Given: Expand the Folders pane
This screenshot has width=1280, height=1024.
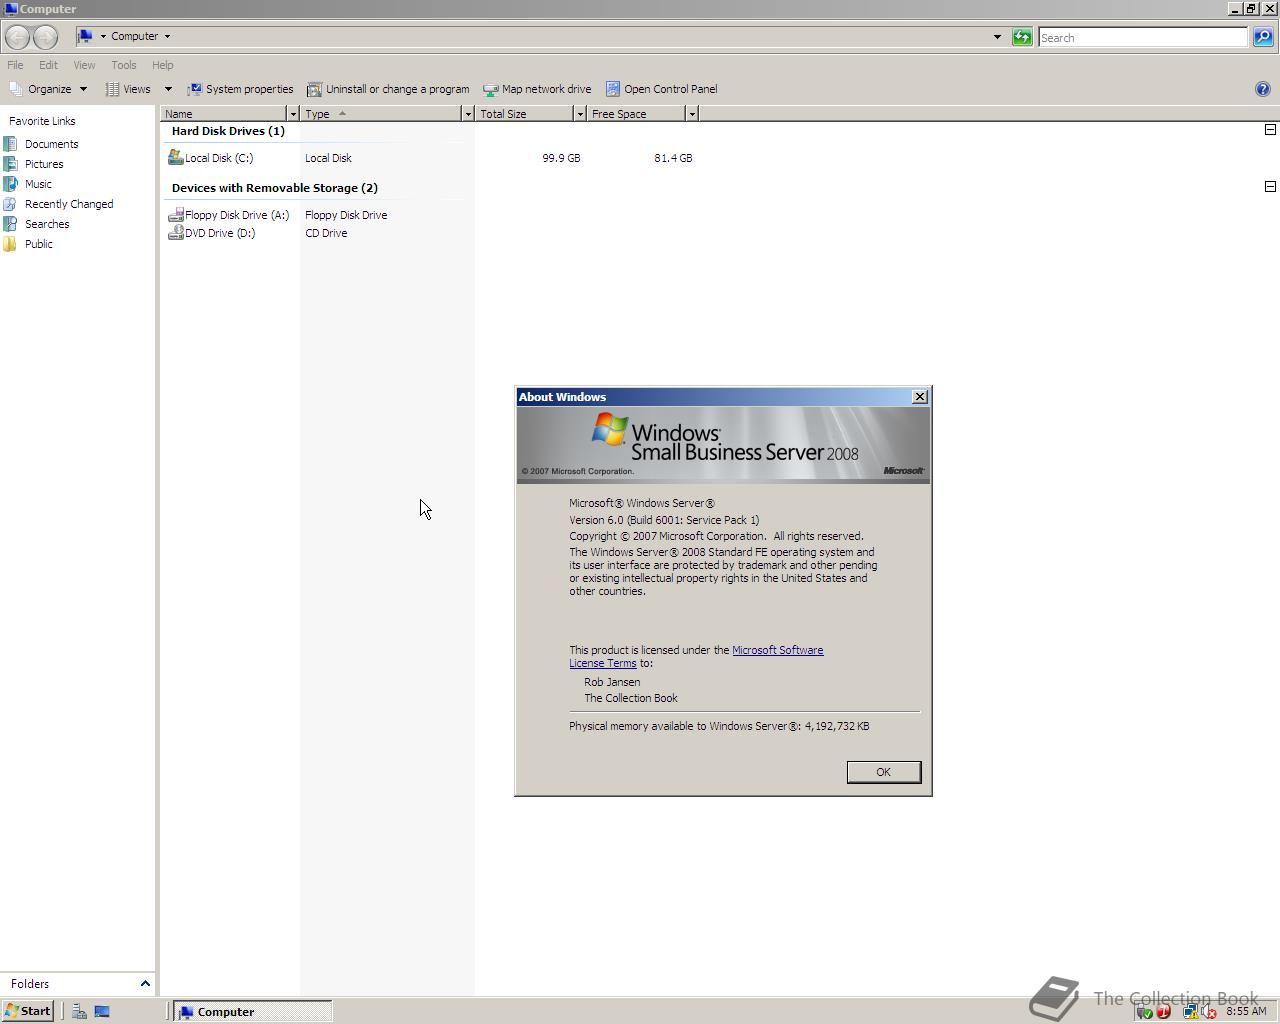Looking at the screenshot, I should pos(145,984).
